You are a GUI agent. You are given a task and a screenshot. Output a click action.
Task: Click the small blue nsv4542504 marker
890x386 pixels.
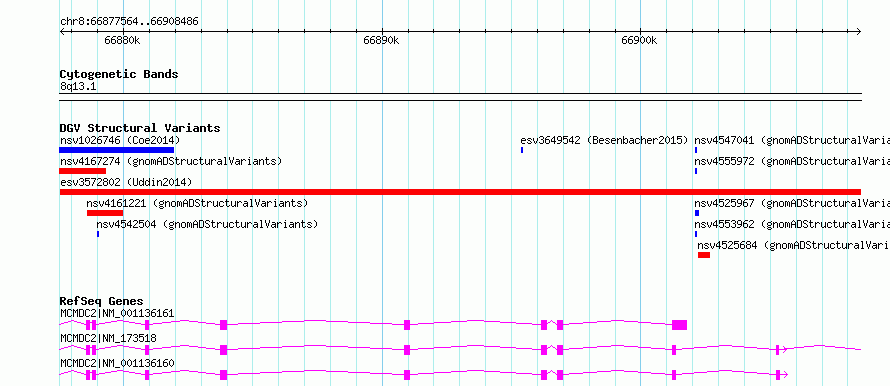[98, 234]
